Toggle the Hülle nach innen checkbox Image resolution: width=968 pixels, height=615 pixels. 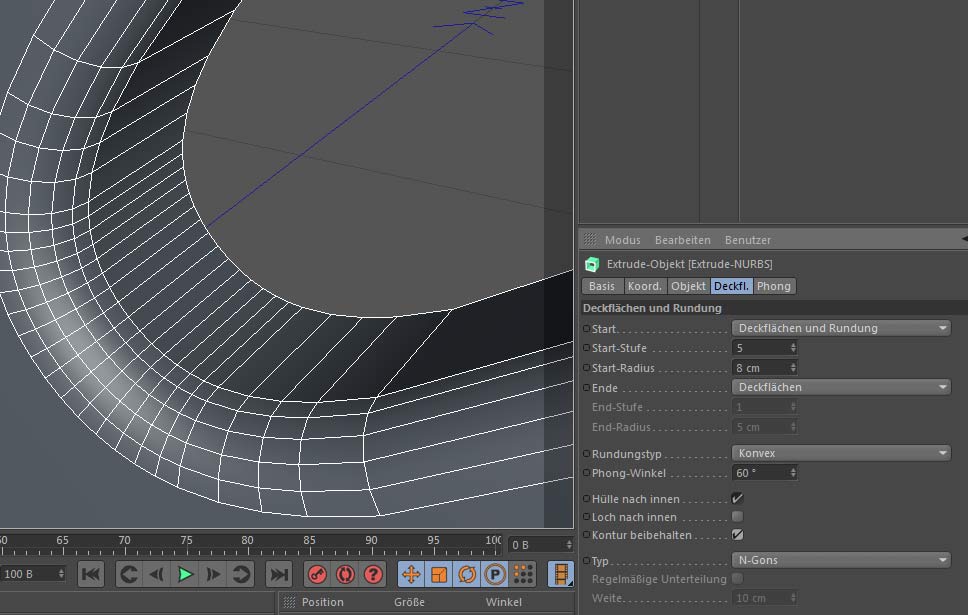737,498
